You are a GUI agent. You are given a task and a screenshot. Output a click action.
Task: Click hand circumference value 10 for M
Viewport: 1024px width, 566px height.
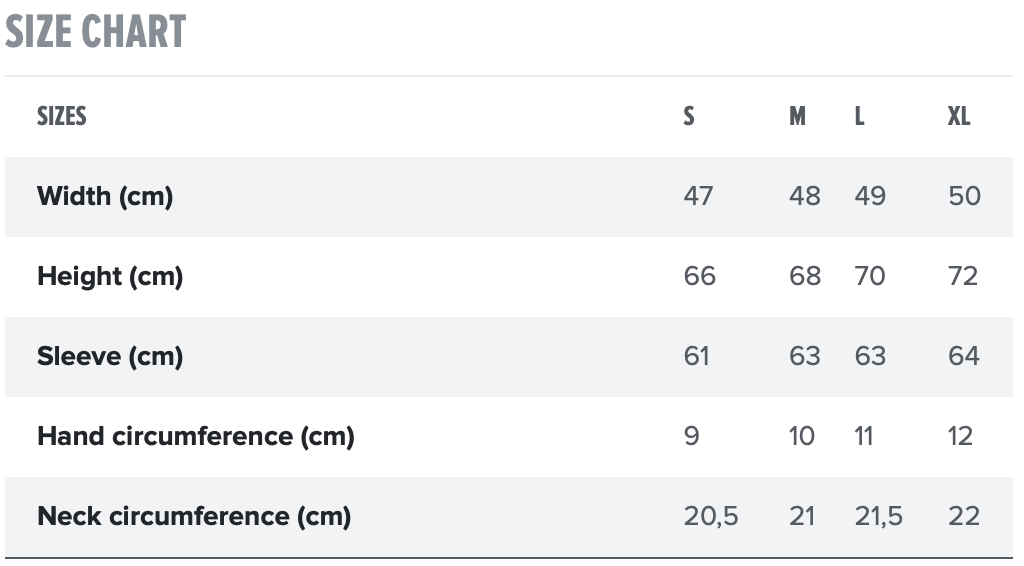[x=802, y=436]
